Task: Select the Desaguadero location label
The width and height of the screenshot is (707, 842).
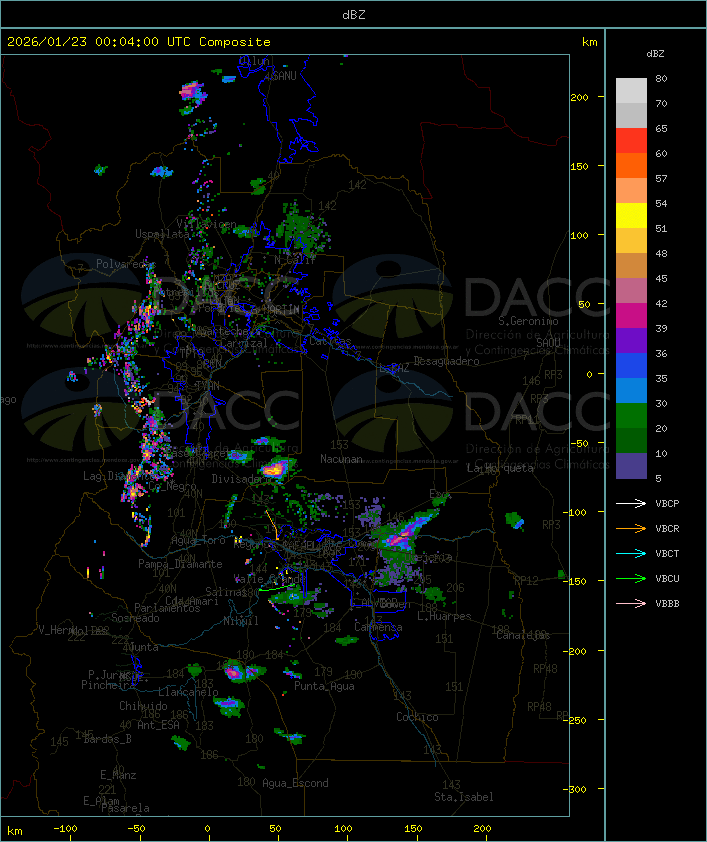Action: pyautogui.click(x=446, y=360)
